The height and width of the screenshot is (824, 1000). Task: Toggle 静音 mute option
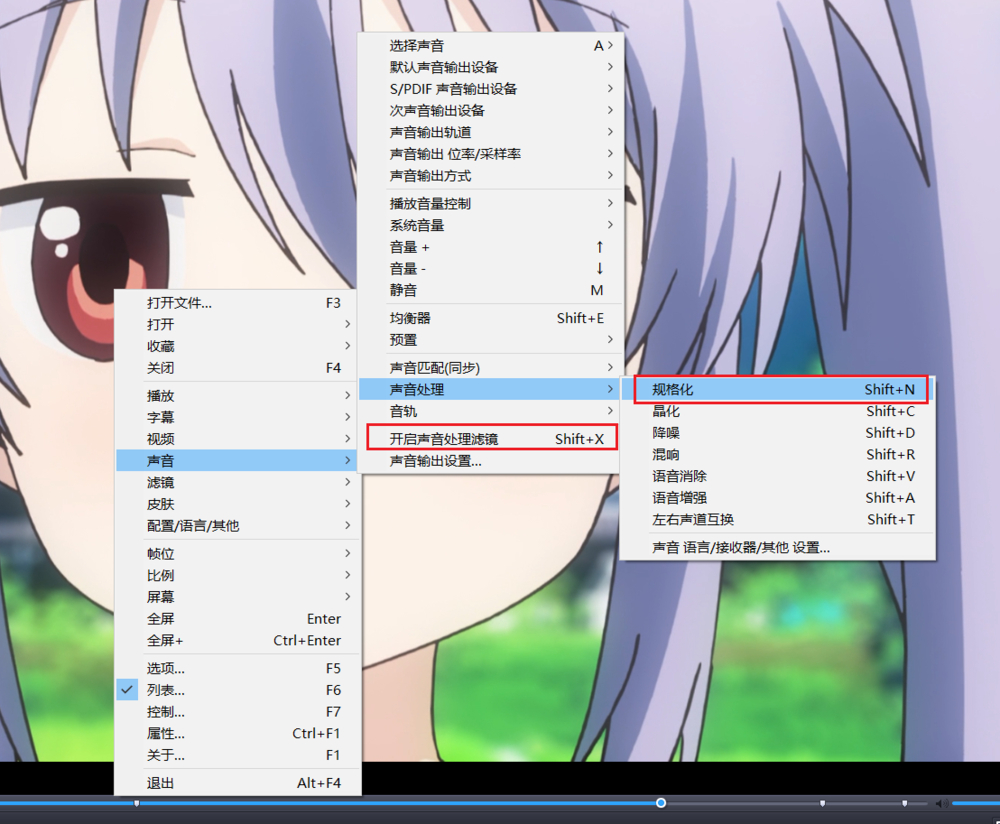tap(490, 291)
